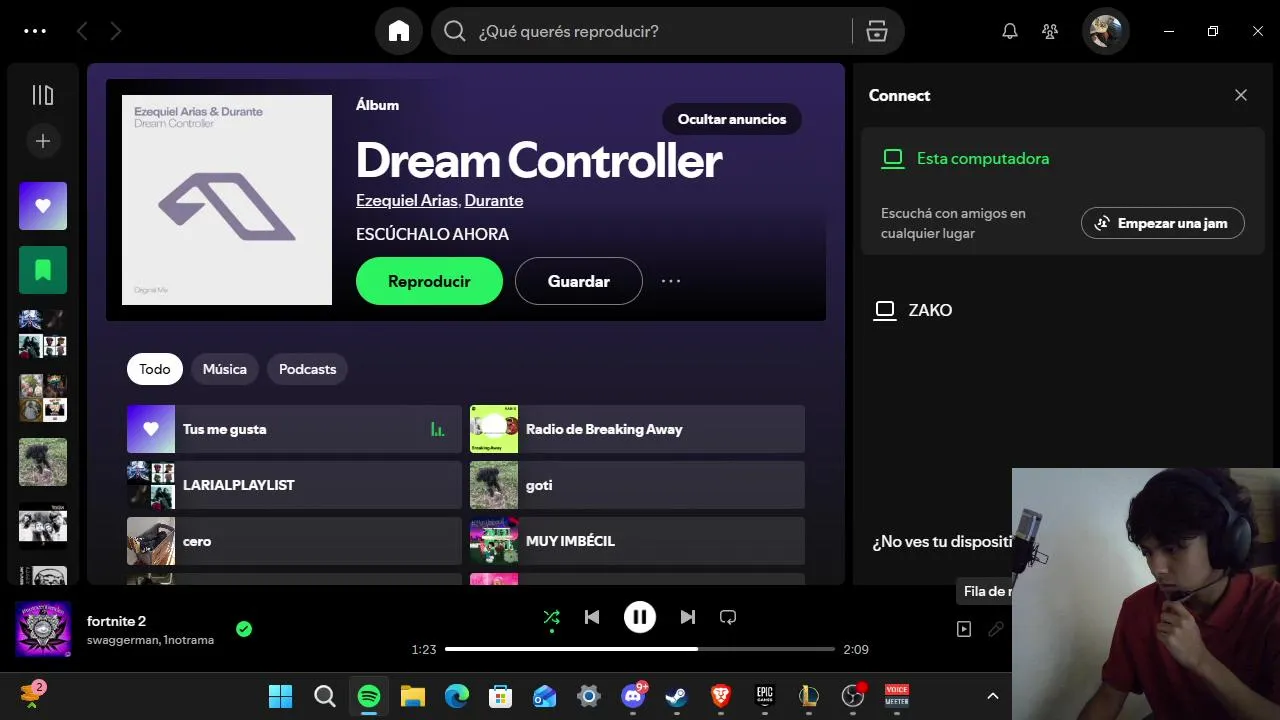The image size is (1280, 720).
Task: Open the Home page icon
Action: (x=399, y=31)
